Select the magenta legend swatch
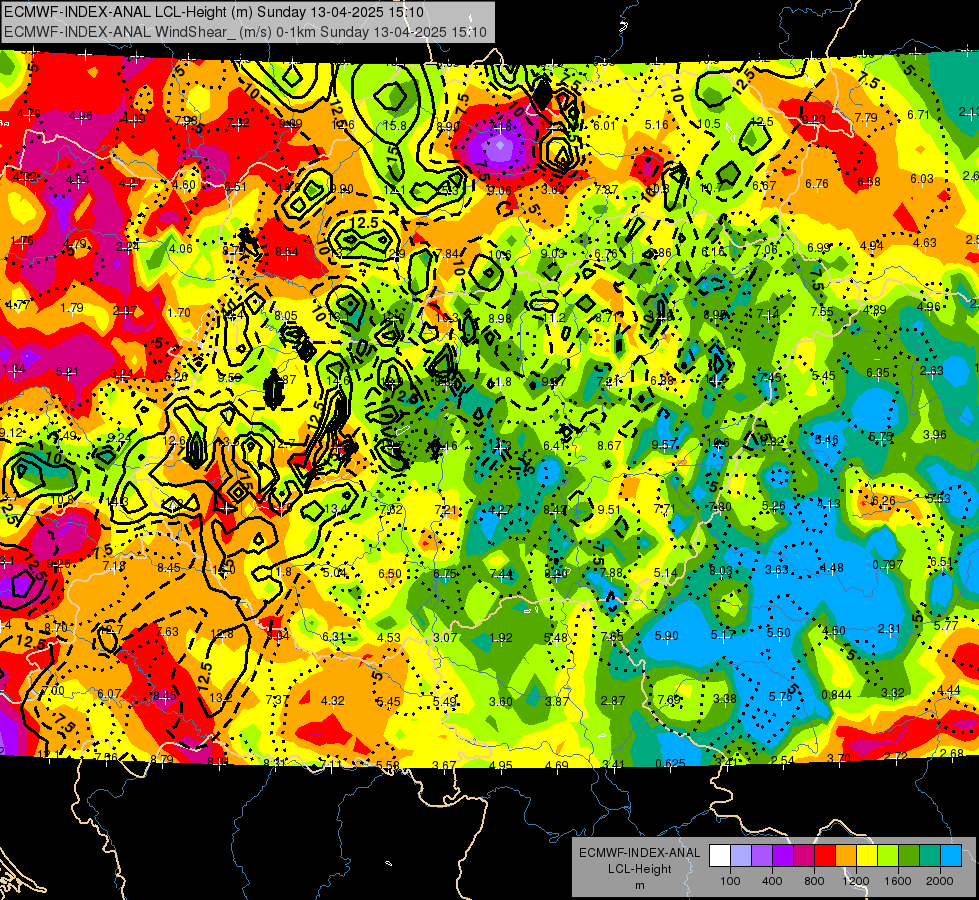This screenshot has width=979, height=900. [804, 856]
